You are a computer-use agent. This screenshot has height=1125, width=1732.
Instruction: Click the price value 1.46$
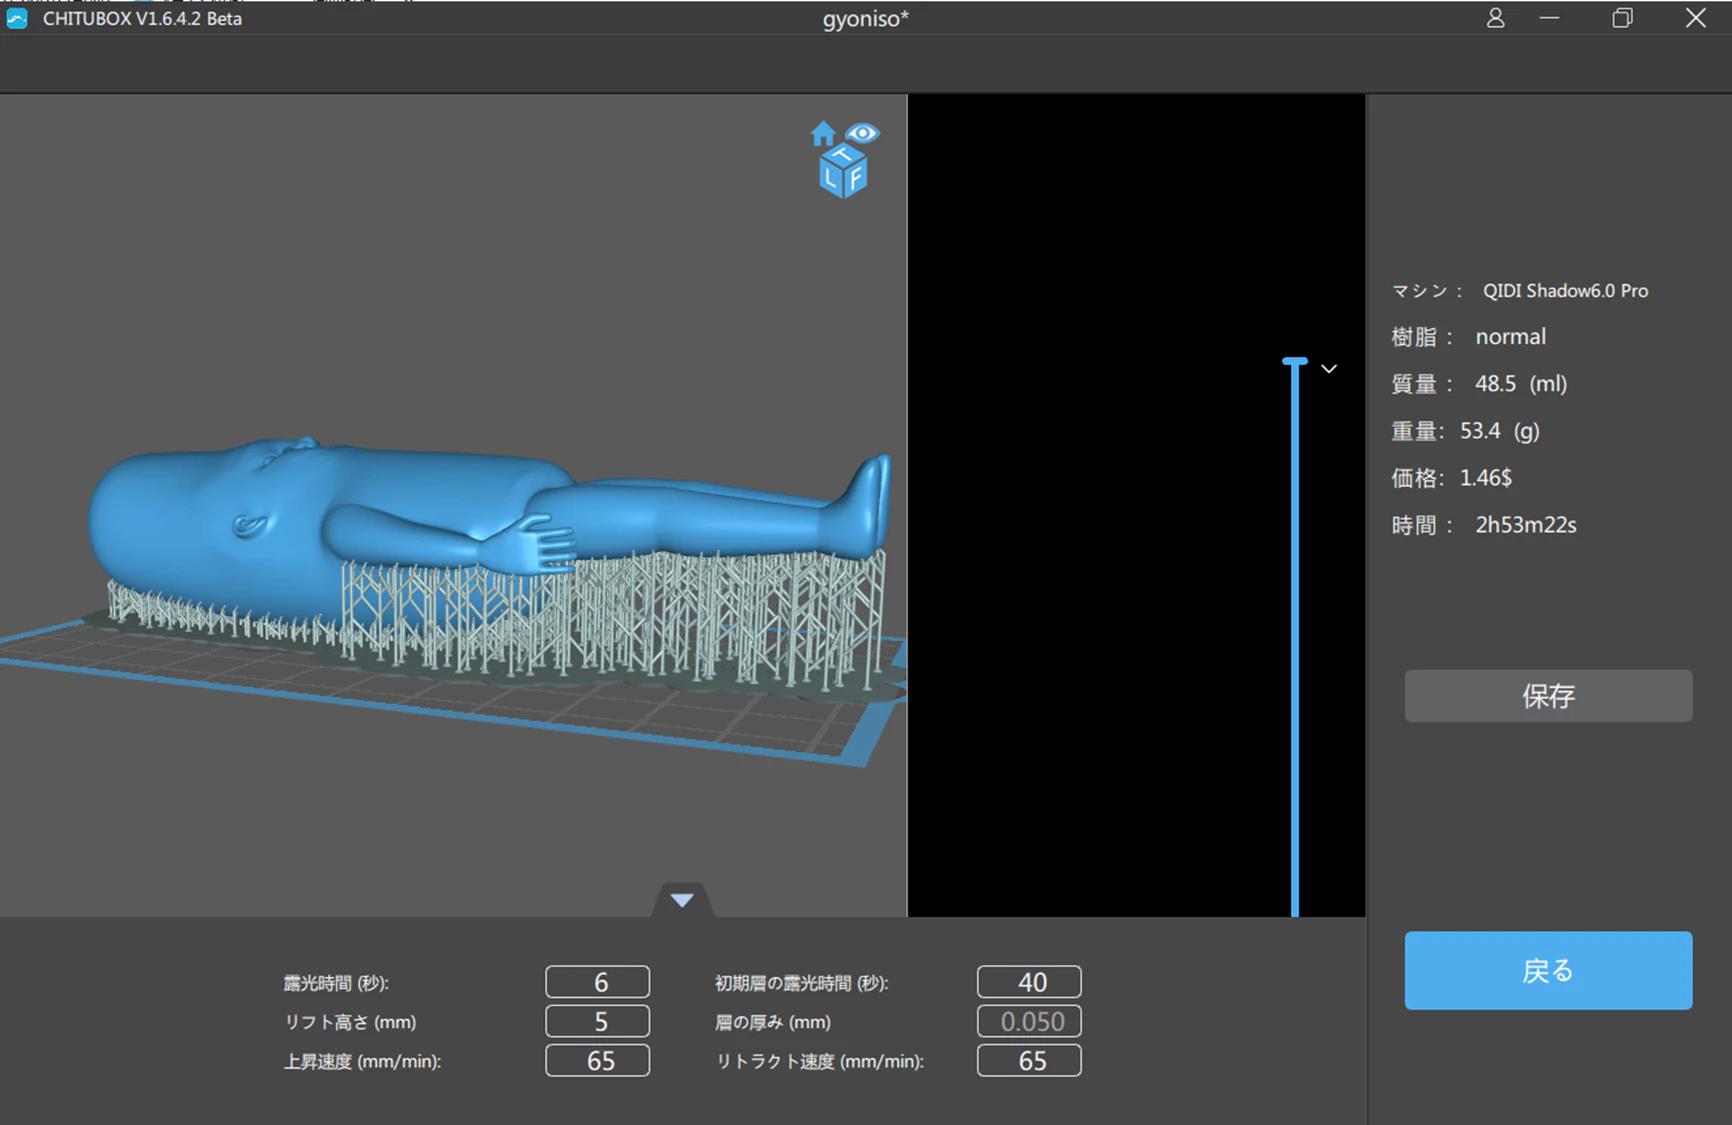[x=1486, y=478]
